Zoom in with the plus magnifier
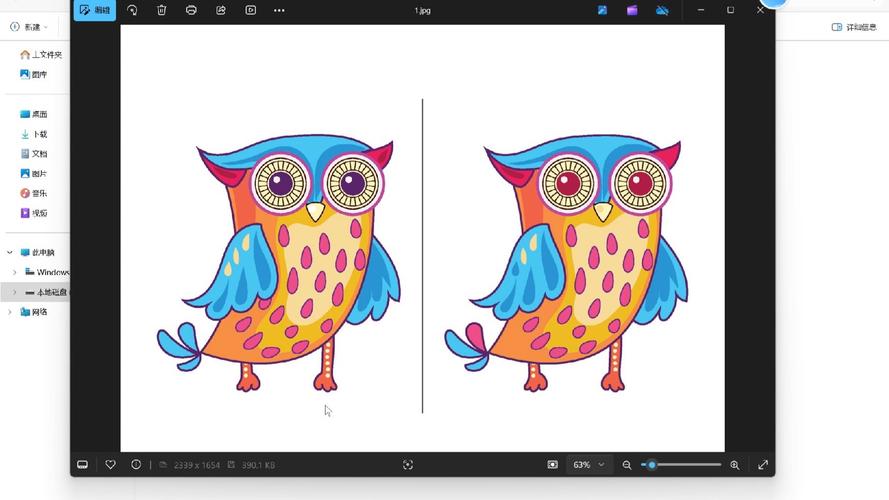This screenshot has width=889, height=500. [x=735, y=465]
